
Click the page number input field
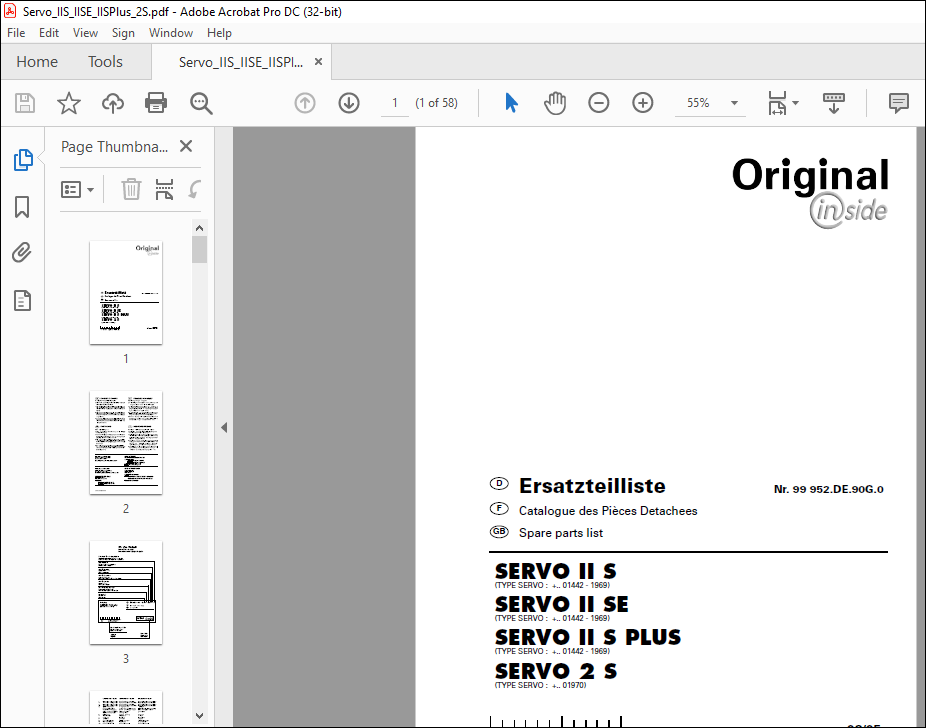tap(394, 103)
